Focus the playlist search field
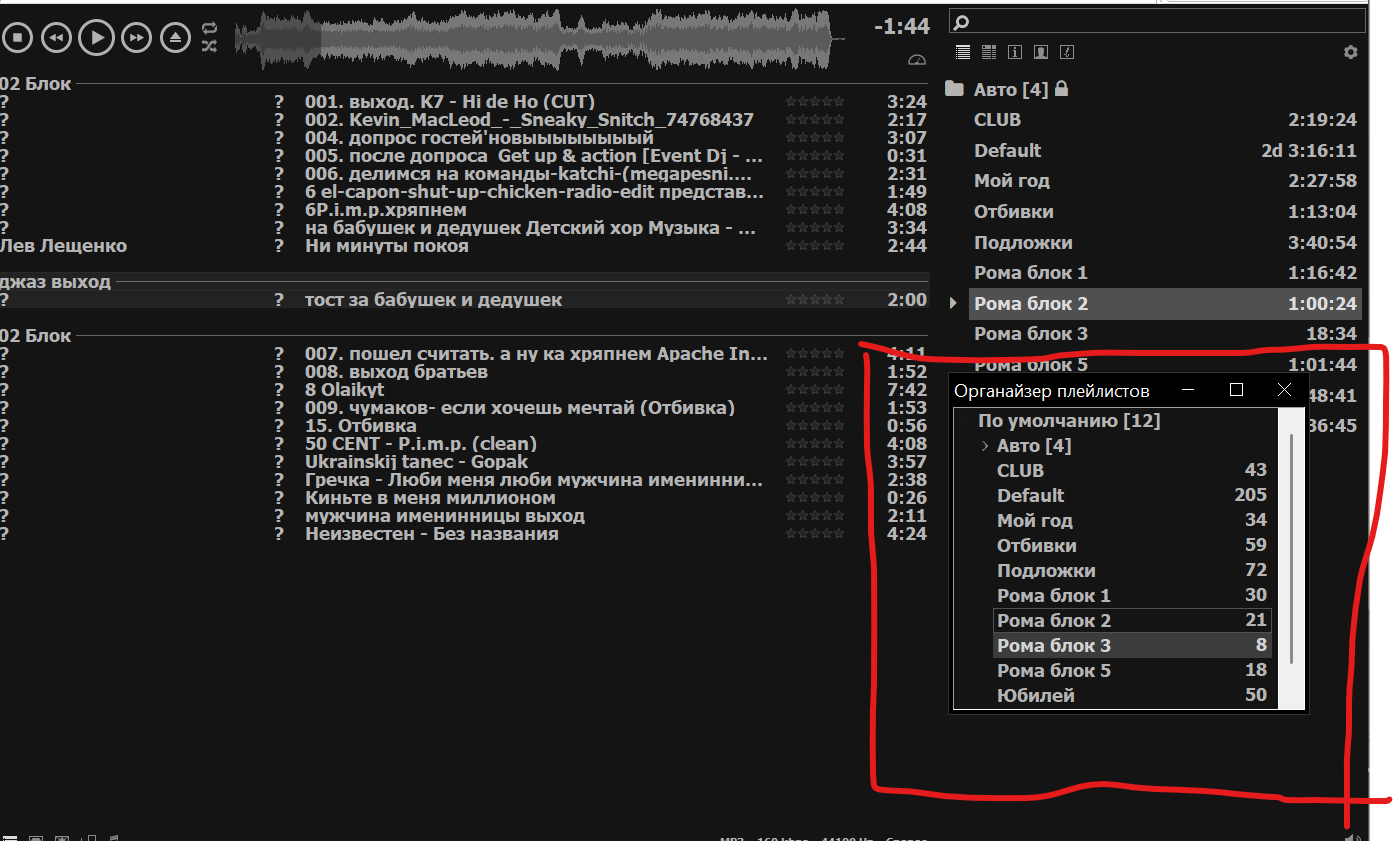The image size is (1393, 841). (x=1157, y=21)
